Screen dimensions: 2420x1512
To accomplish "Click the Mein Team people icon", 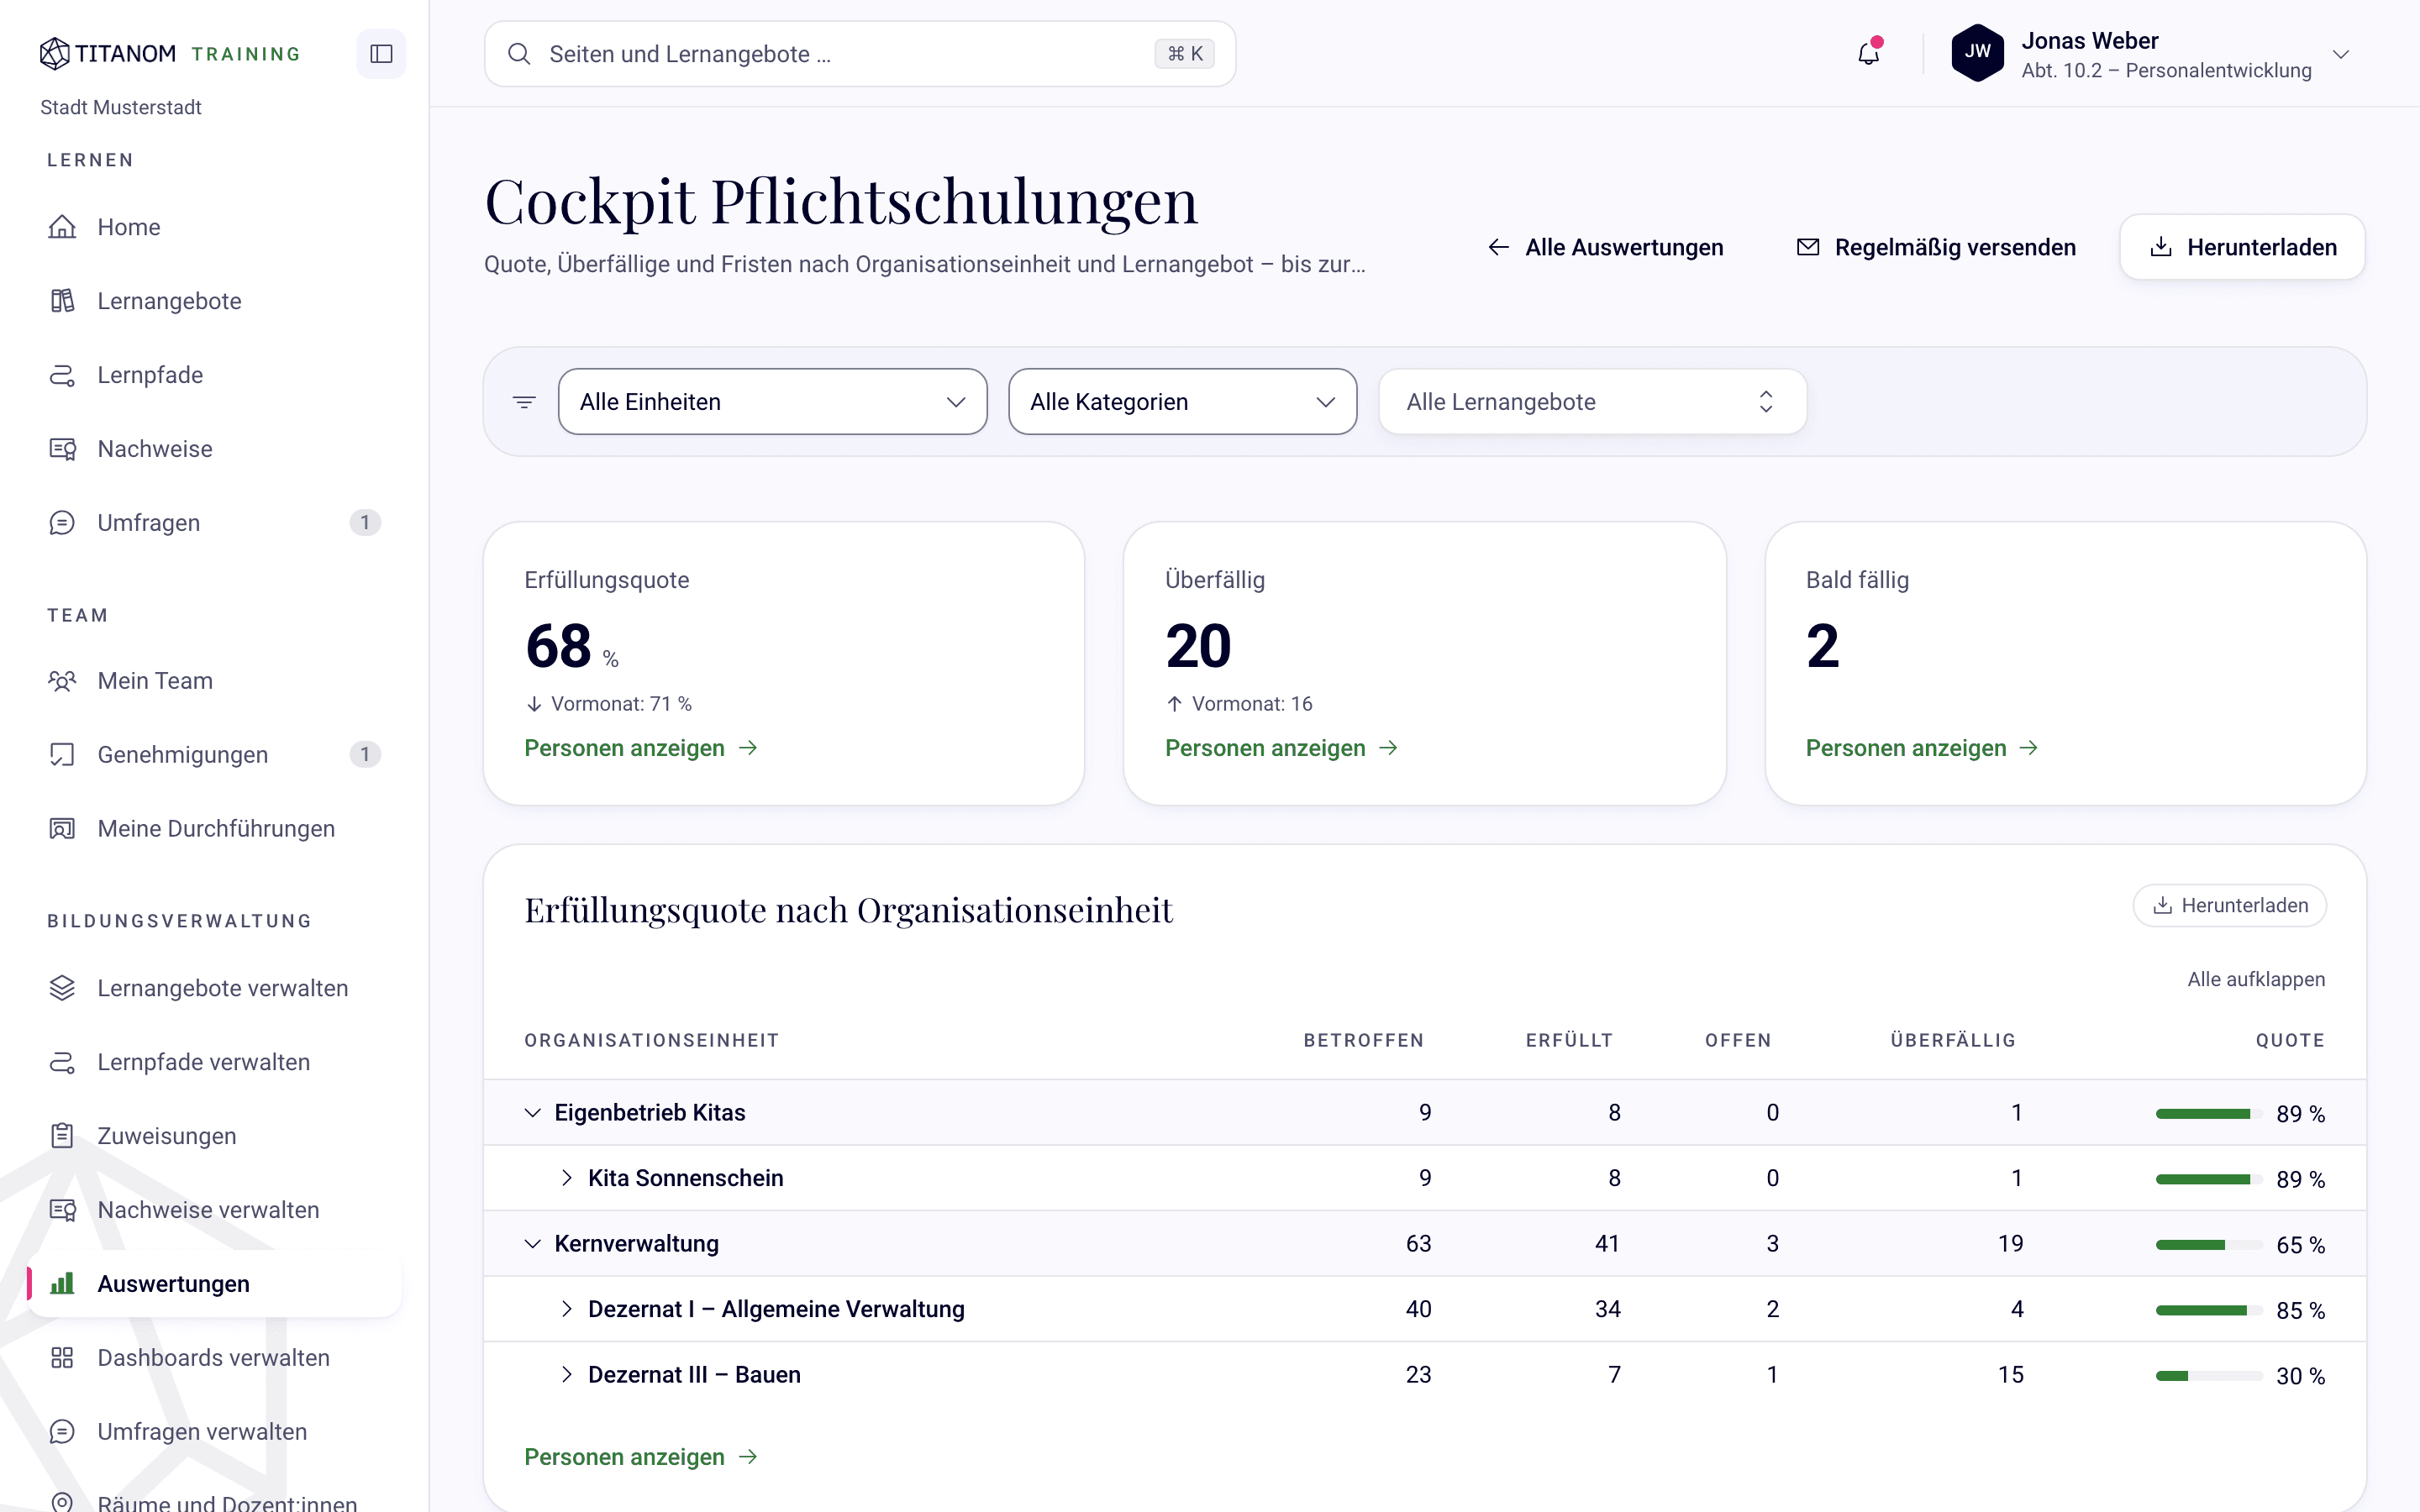I will tap(62, 681).
